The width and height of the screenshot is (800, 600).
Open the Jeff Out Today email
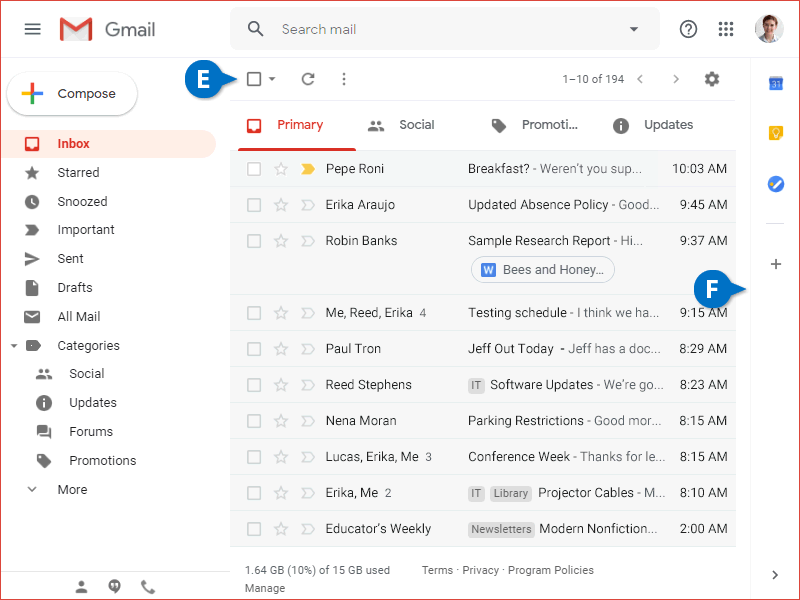[483, 349]
